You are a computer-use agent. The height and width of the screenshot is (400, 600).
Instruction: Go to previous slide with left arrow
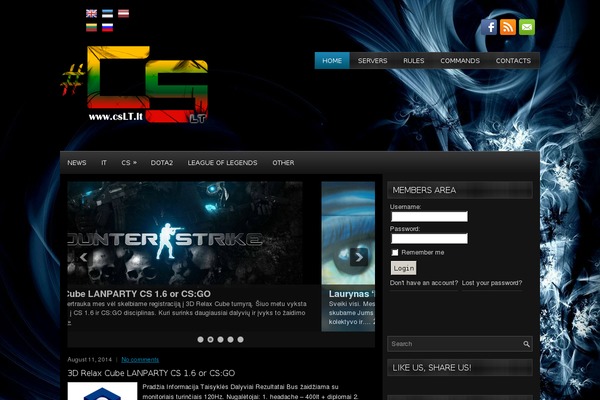click(x=83, y=257)
